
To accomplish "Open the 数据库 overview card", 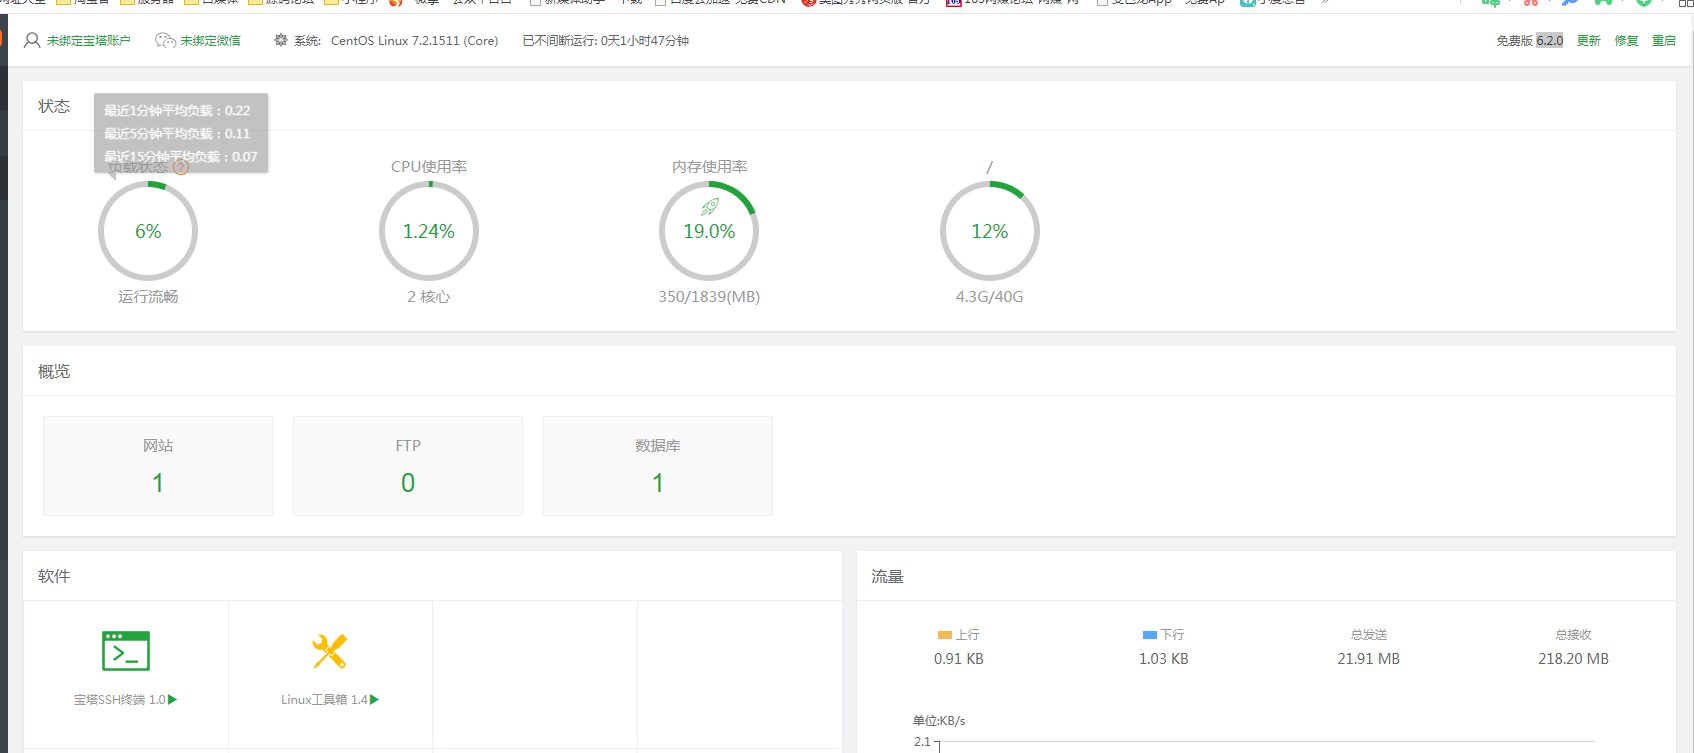I will point(658,466).
